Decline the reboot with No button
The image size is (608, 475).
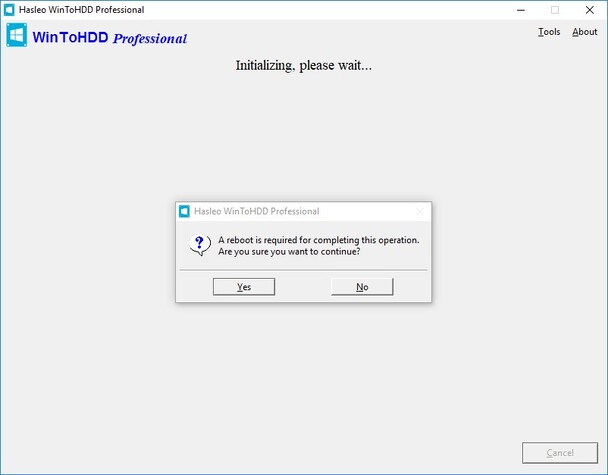(362, 287)
